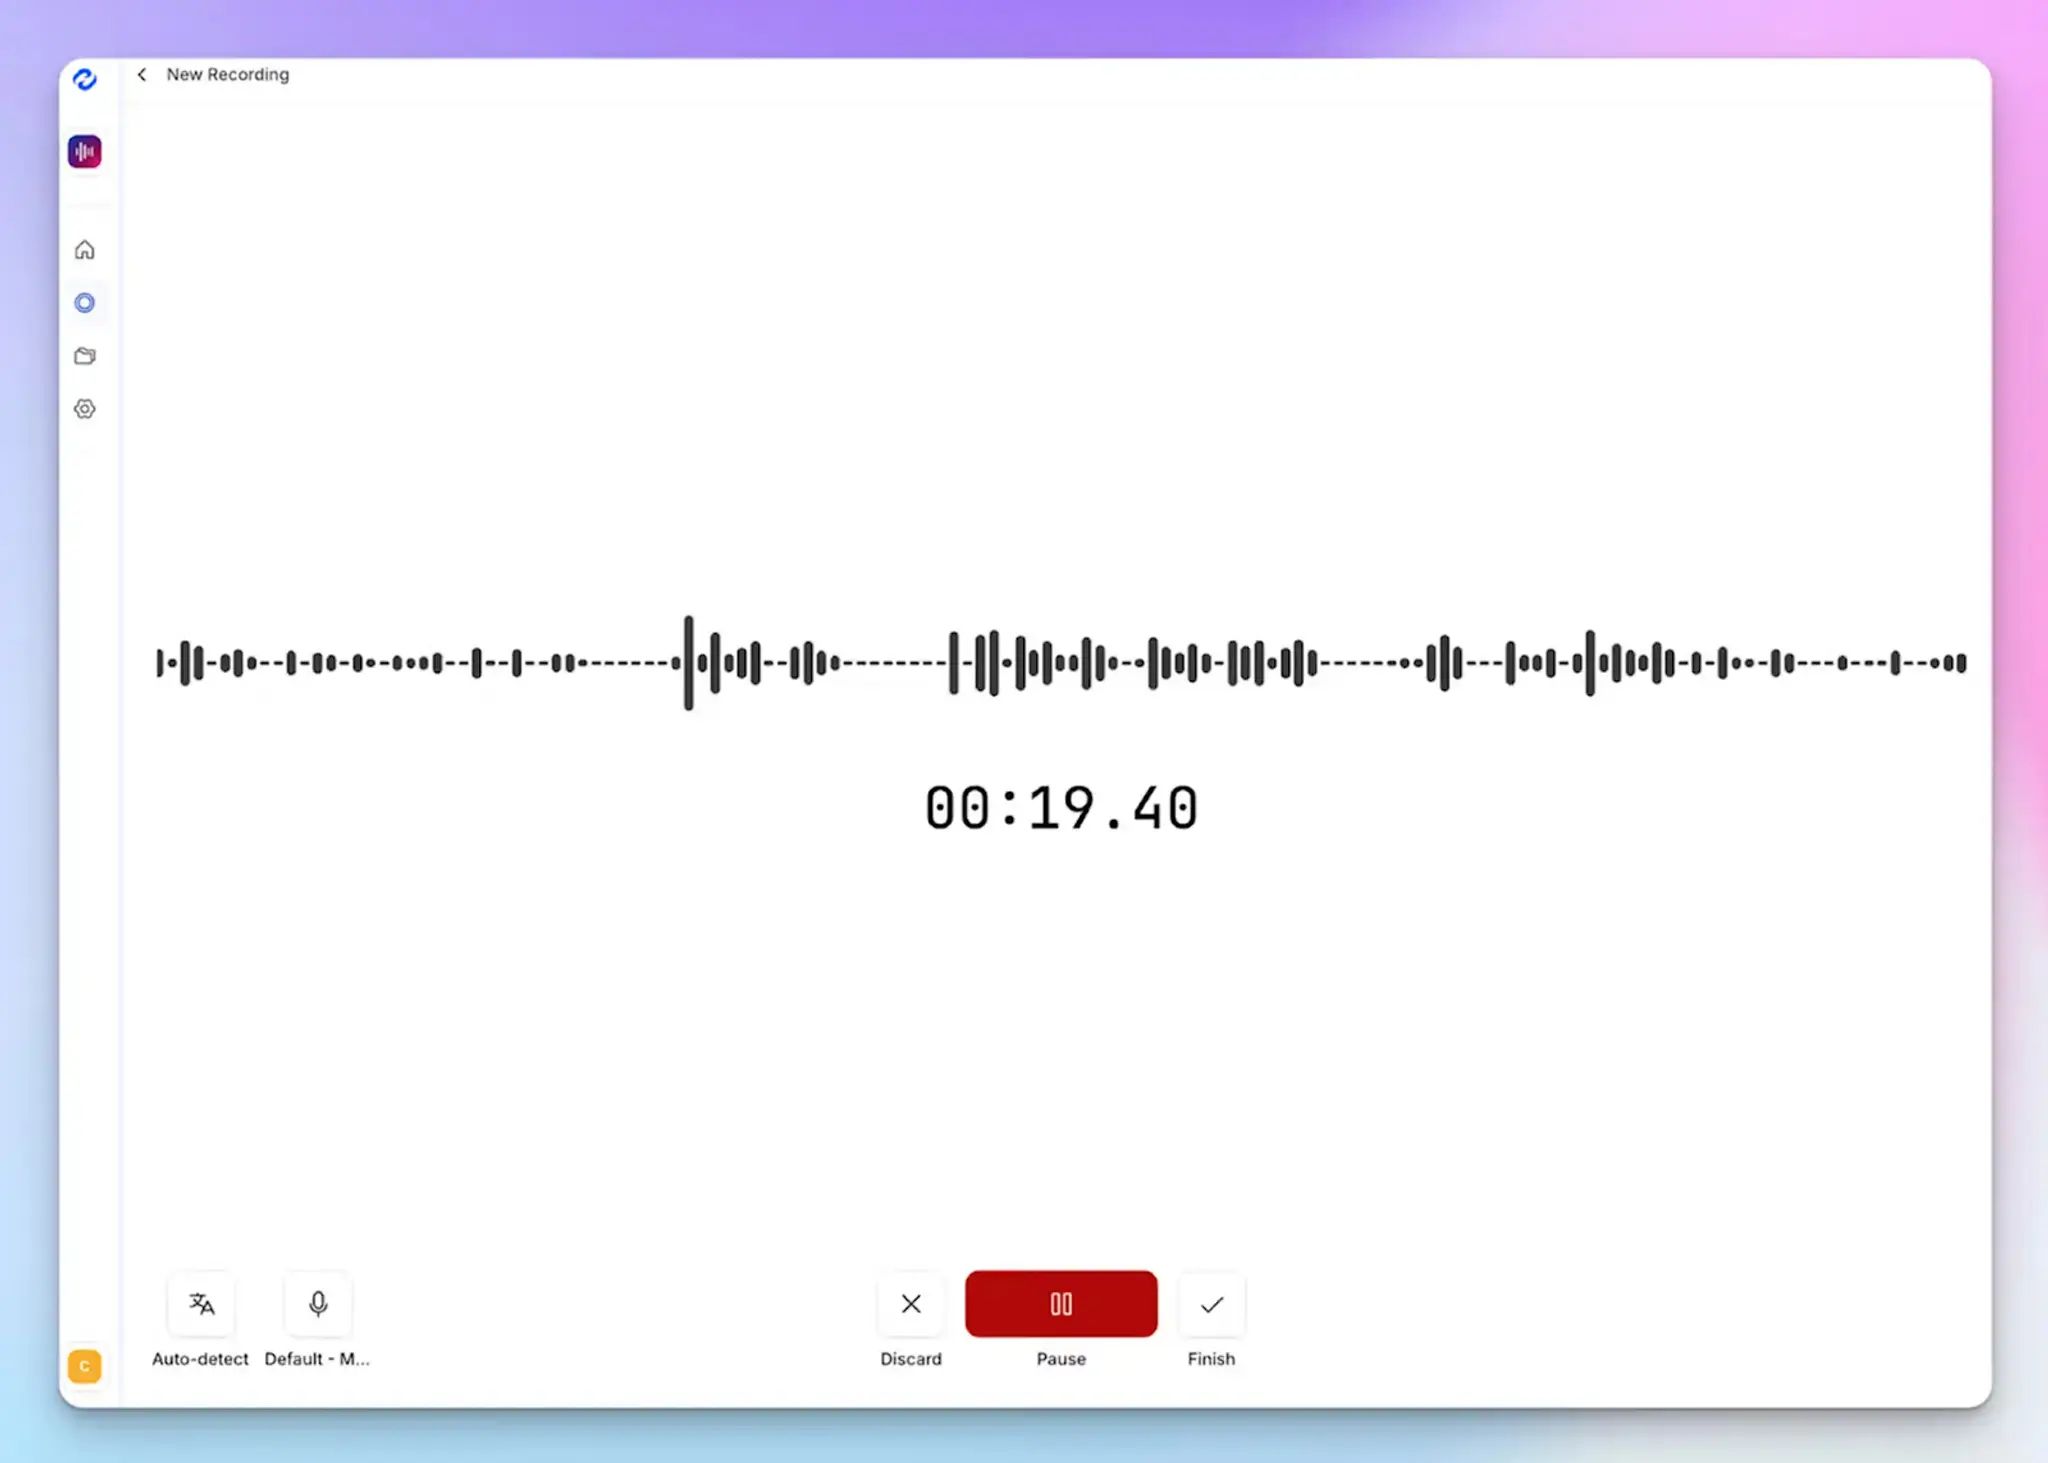Screen dimensions: 2048x1463
Task: Click the microphone icon above Default - M...
Action: 317,1304
